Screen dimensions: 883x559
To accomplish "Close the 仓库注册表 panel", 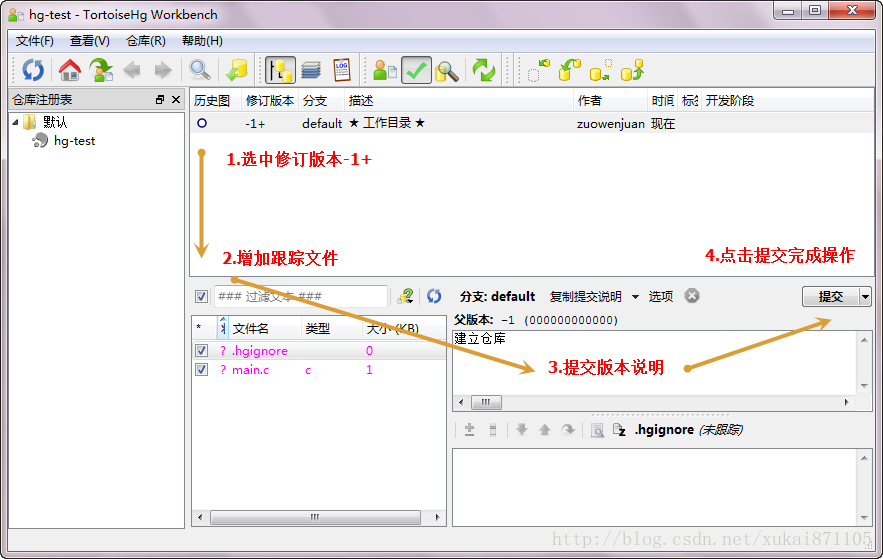I will 176,100.
